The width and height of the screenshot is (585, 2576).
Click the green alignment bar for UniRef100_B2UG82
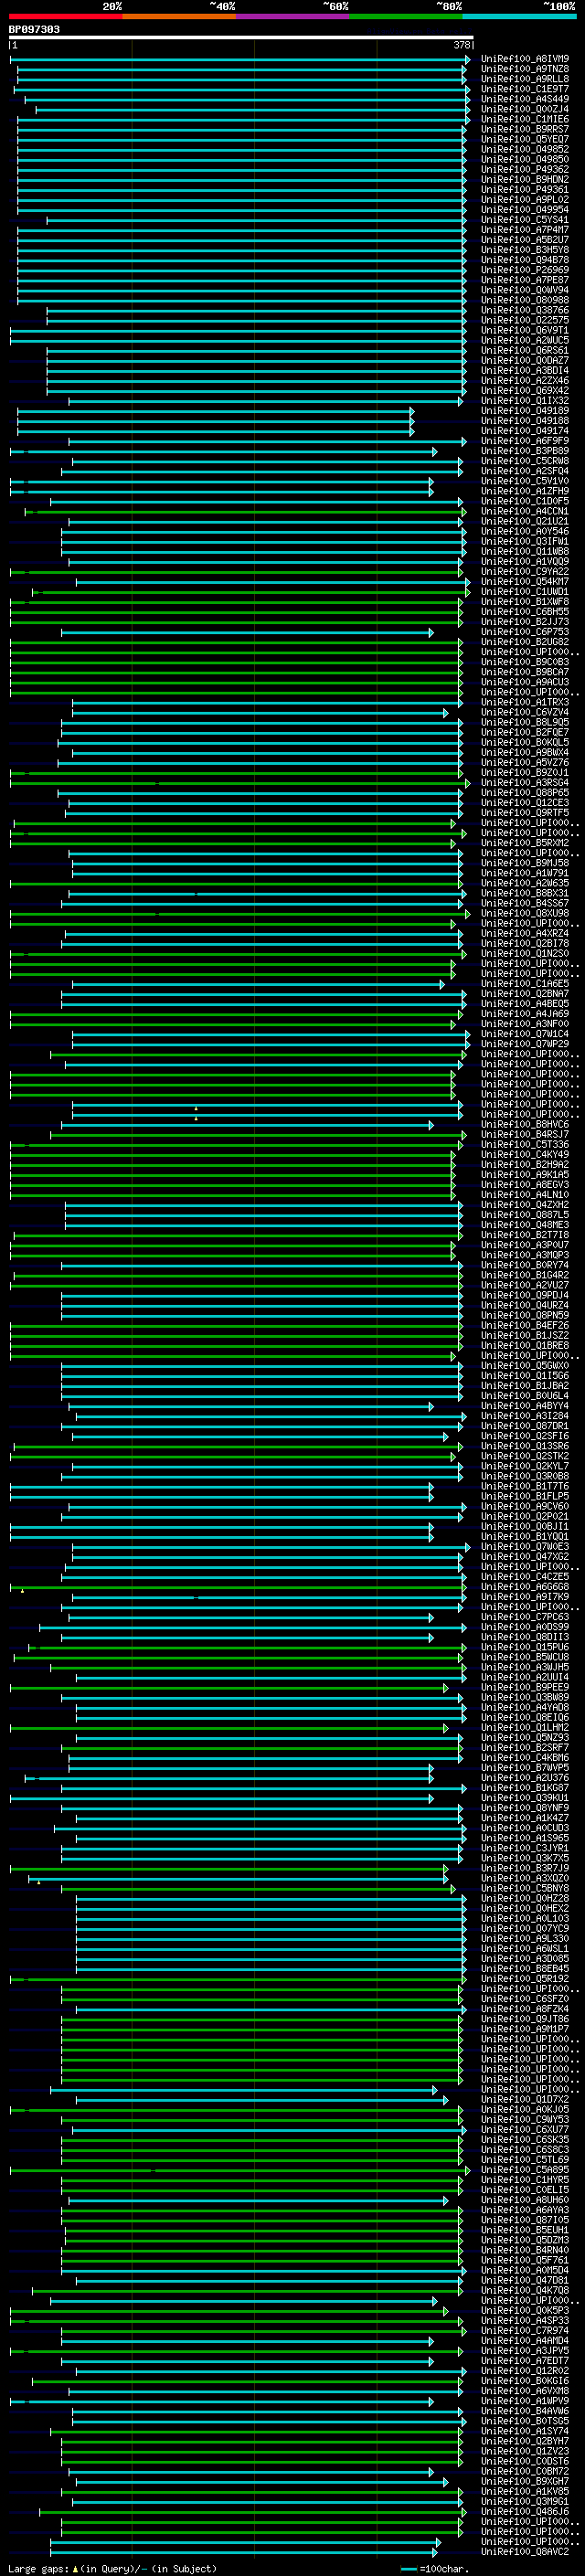(x=237, y=642)
